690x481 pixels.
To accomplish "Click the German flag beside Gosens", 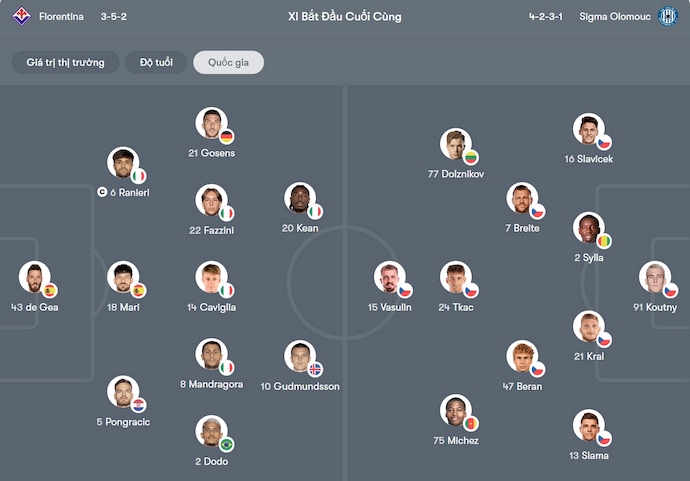I will (227, 137).
